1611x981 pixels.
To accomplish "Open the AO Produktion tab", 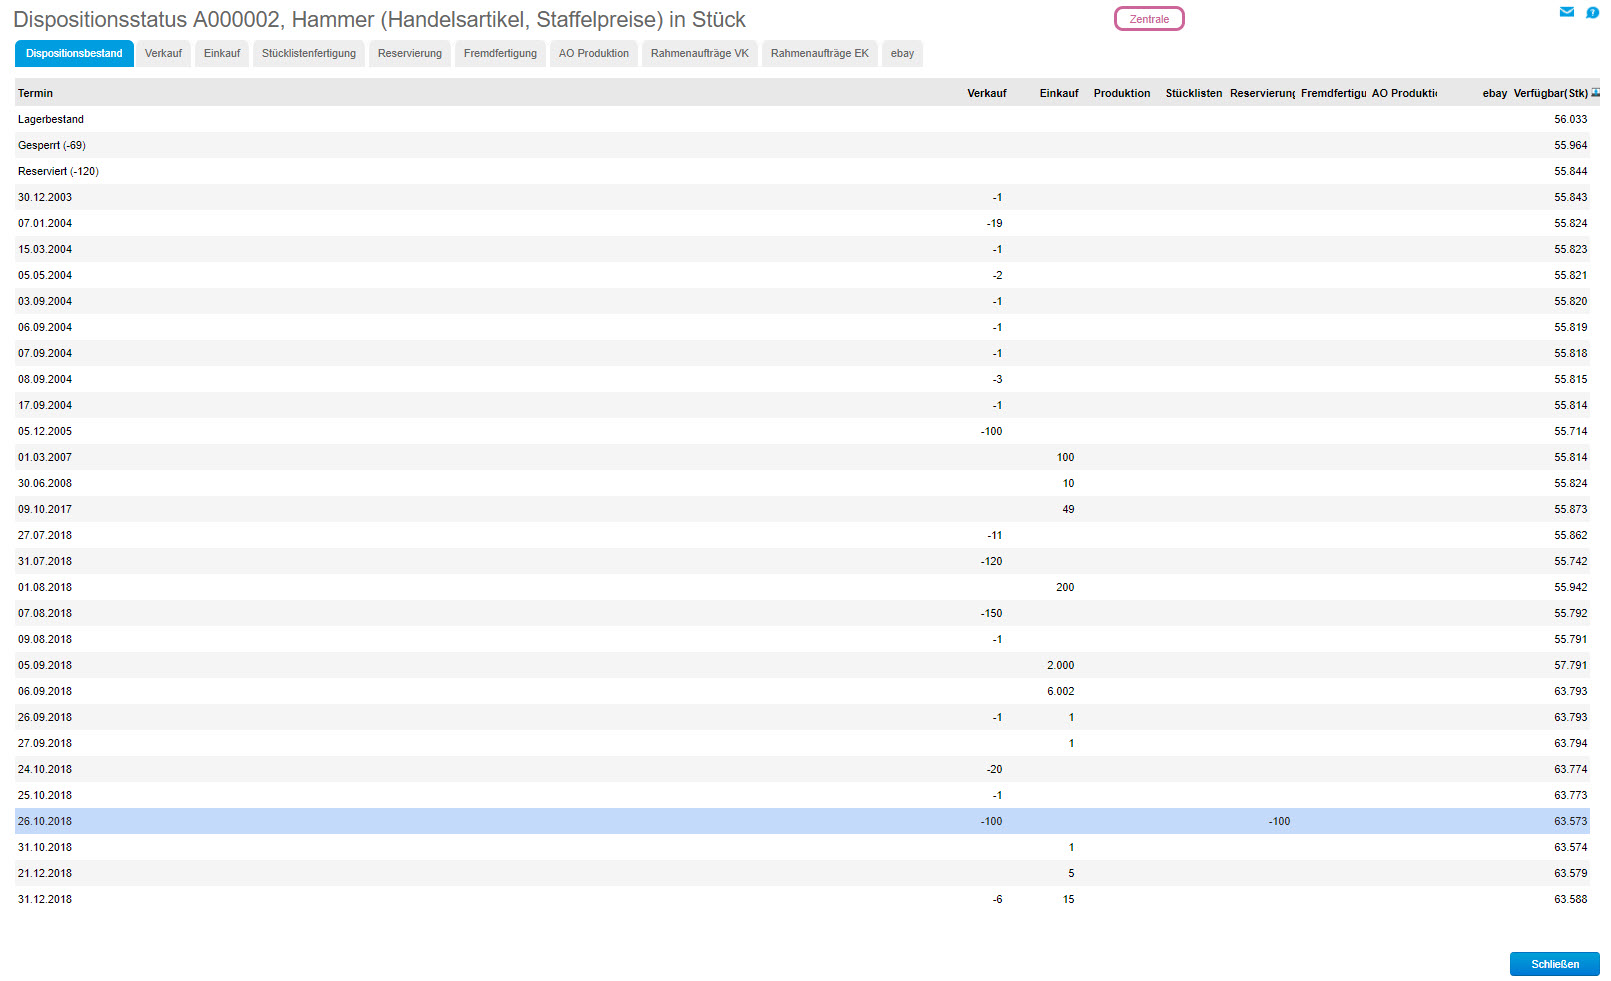I will pyautogui.click(x=594, y=54).
